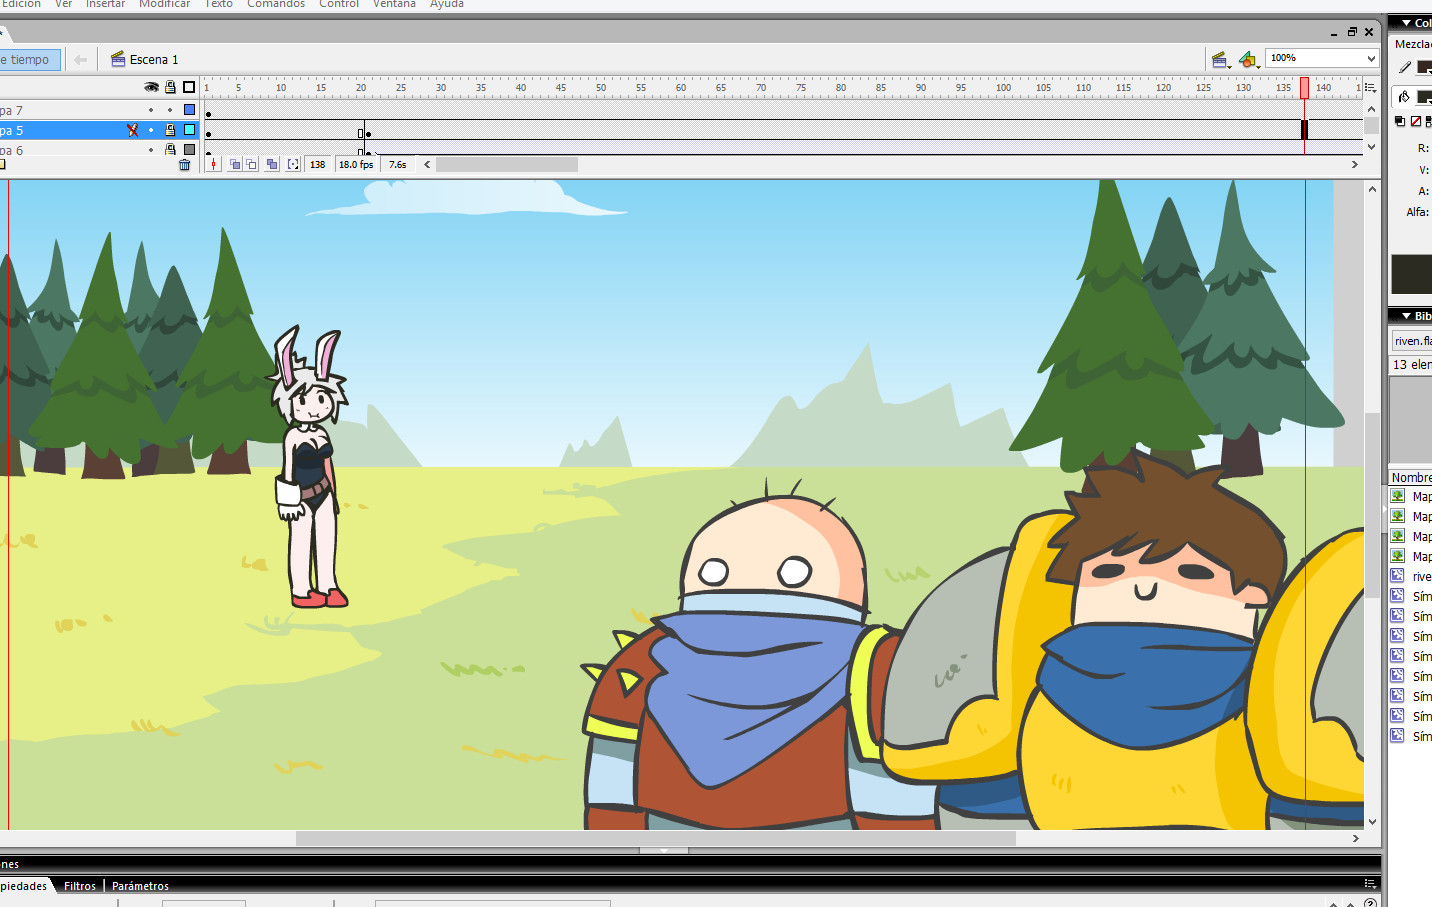The height and width of the screenshot is (907, 1432).
Task: Open the riven.fla library document dropdown
Action: [x=1412, y=341]
